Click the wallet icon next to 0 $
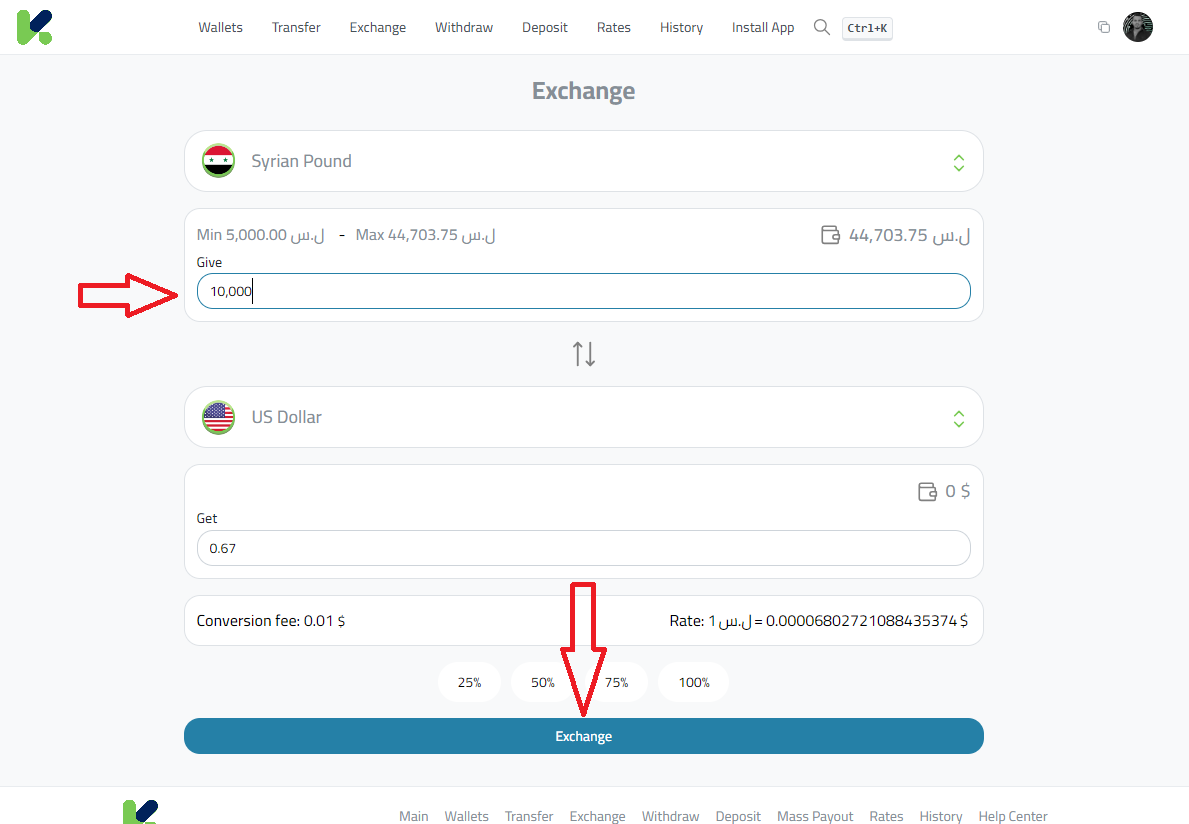Image resolution: width=1189 pixels, height=824 pixels. tap(927, 491)
